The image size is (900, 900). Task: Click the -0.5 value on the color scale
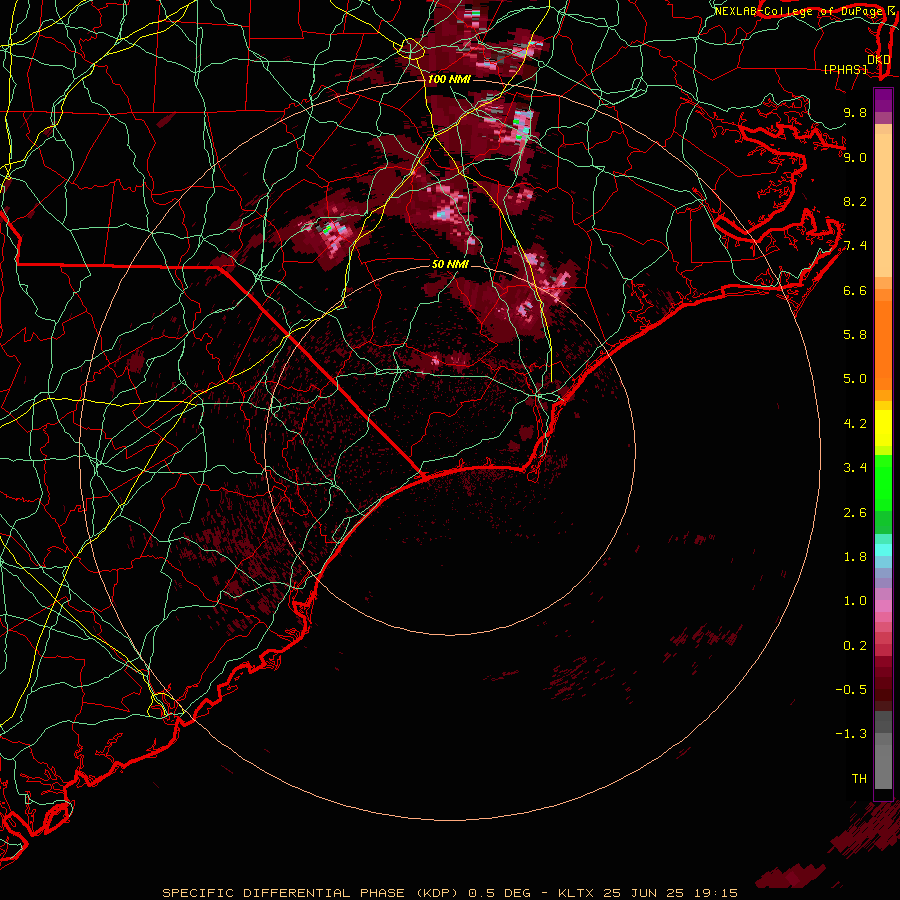pos(851,690)
